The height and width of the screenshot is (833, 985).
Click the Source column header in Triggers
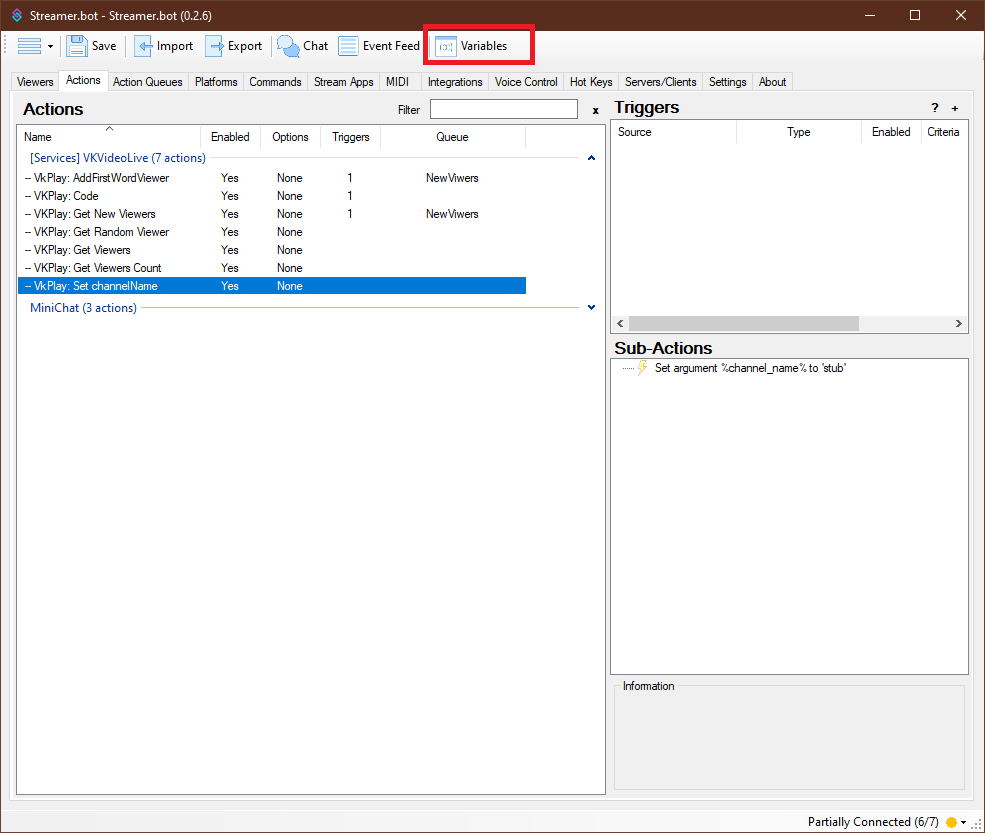pyautogui.click(x=673, y=132)
